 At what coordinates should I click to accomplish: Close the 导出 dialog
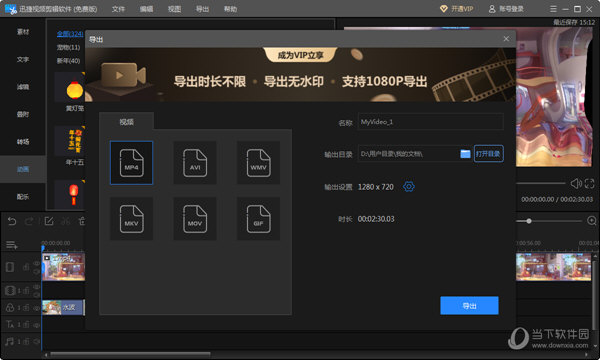tap(506, 39)
